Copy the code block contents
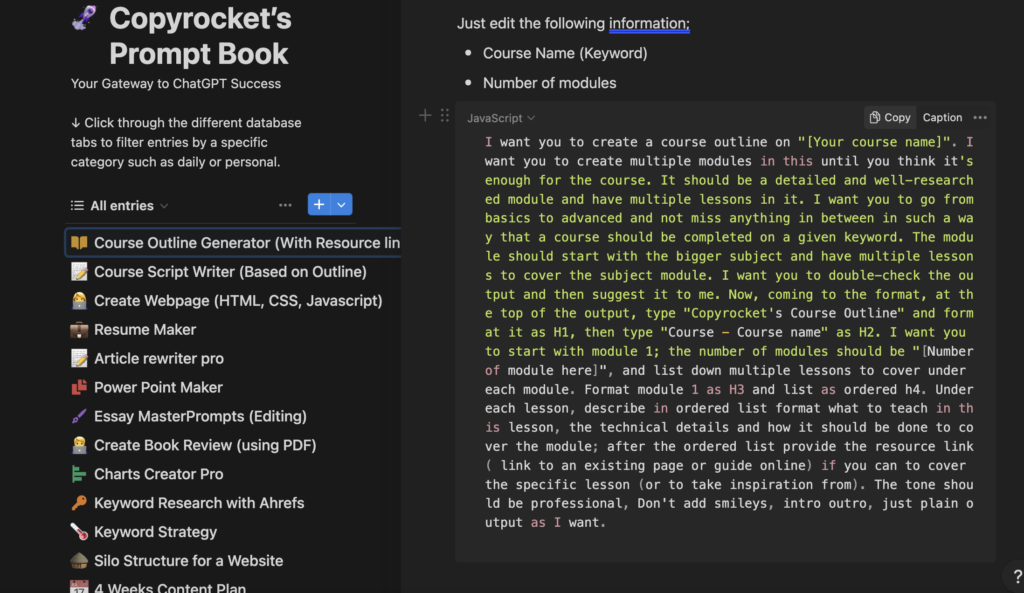Viewport: 1024px width, 593px height. (889, 117)
